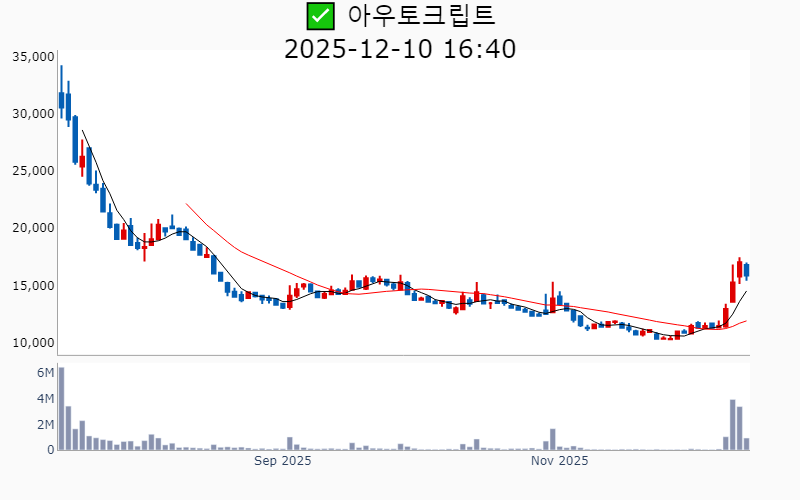Select the 10,000 price axis label
This screenshot has width=800, height=500.
tap(32, 343)
